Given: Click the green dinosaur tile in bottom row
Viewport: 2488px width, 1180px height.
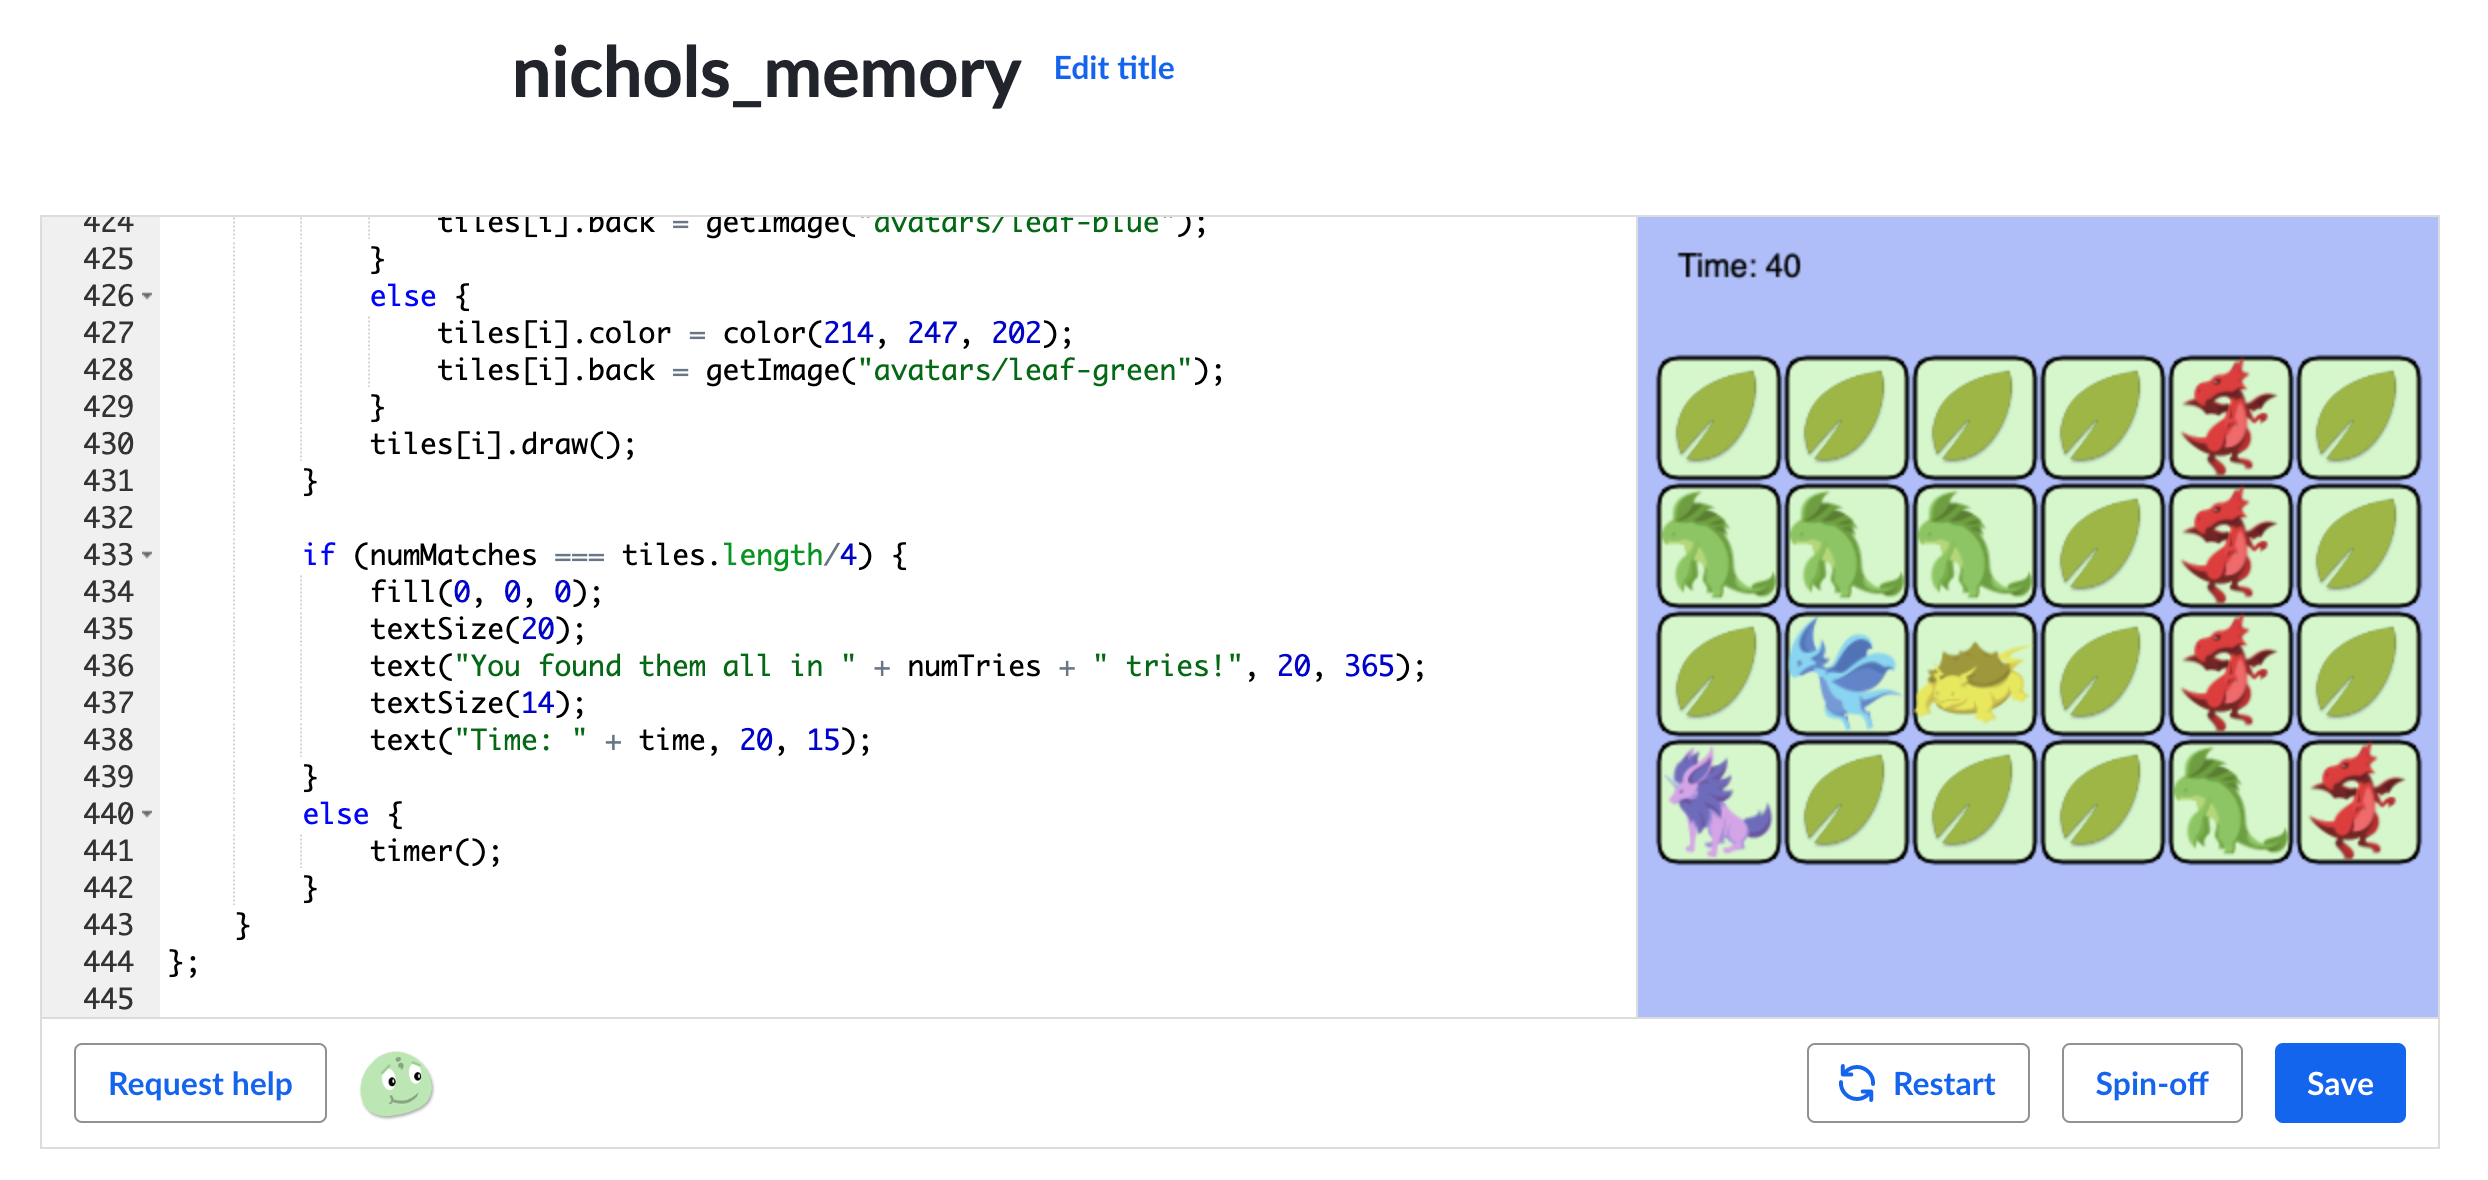Looking at the screenshot, I should 2230,802.
